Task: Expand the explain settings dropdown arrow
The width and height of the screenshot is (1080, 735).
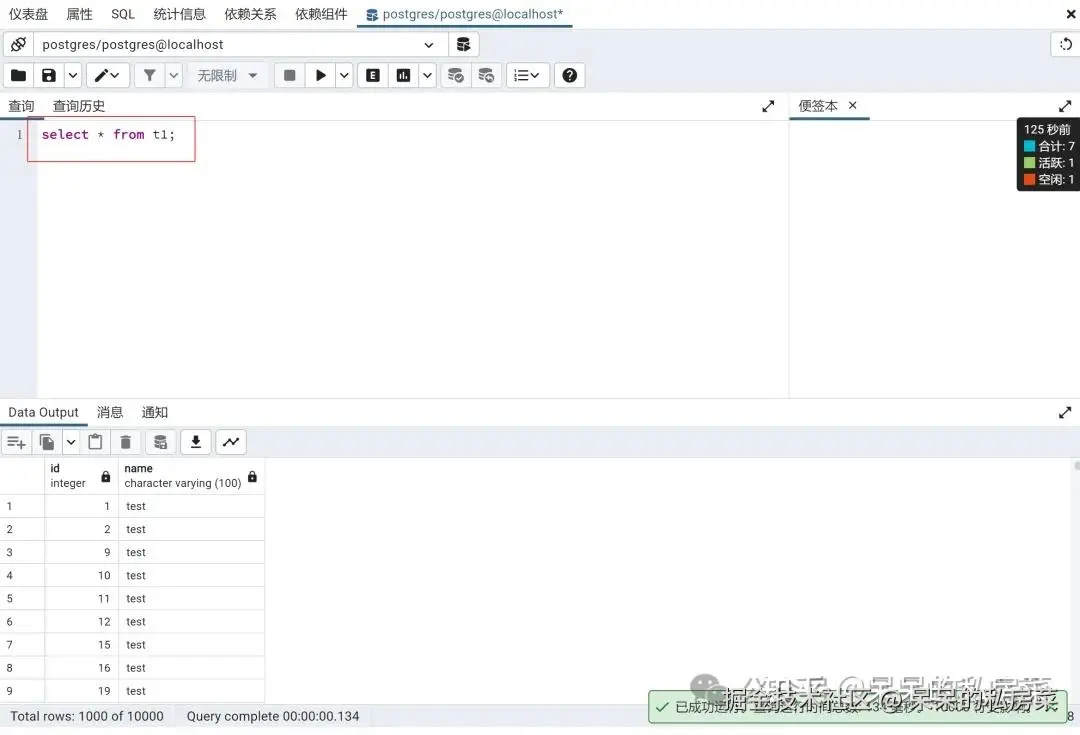Action: [x=428, y=76]
